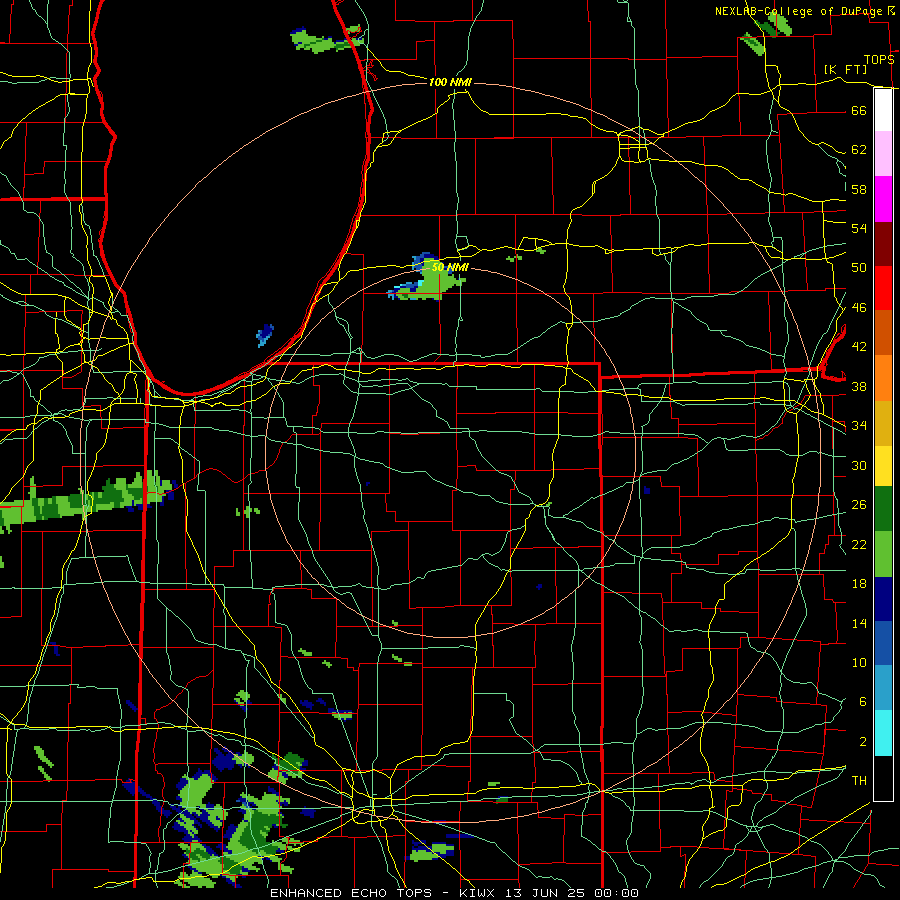Image resolution: width=900 pixels, height=900 pixels.
Task: Click the 50 NMI range ring label
Action: coord(450,267)
